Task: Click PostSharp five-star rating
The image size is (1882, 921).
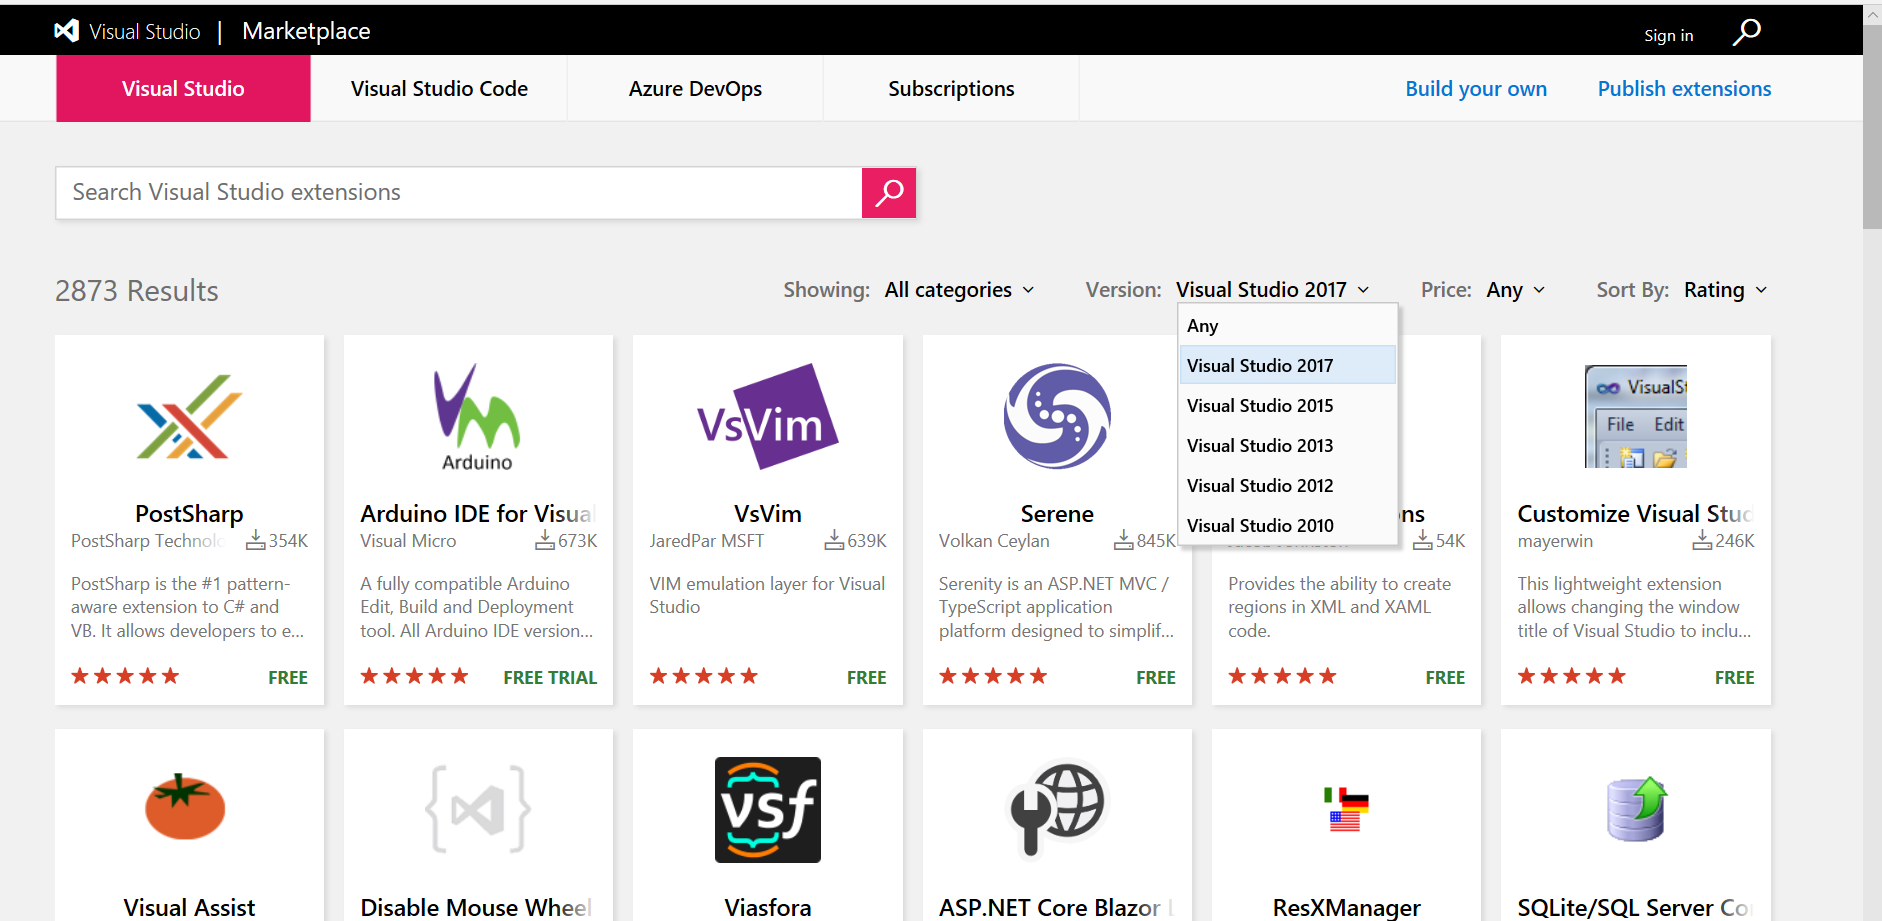Action: pos(125,676)
